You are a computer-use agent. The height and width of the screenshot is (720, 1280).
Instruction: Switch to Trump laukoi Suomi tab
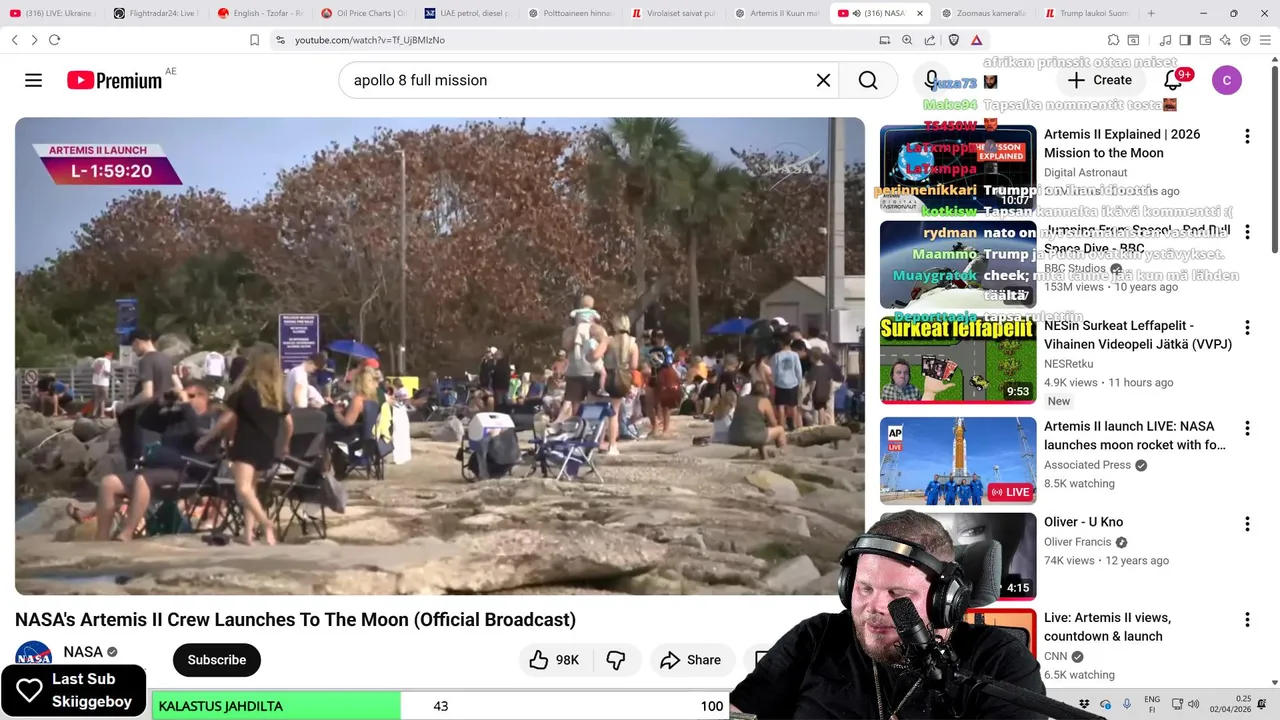click(1087, 13)
